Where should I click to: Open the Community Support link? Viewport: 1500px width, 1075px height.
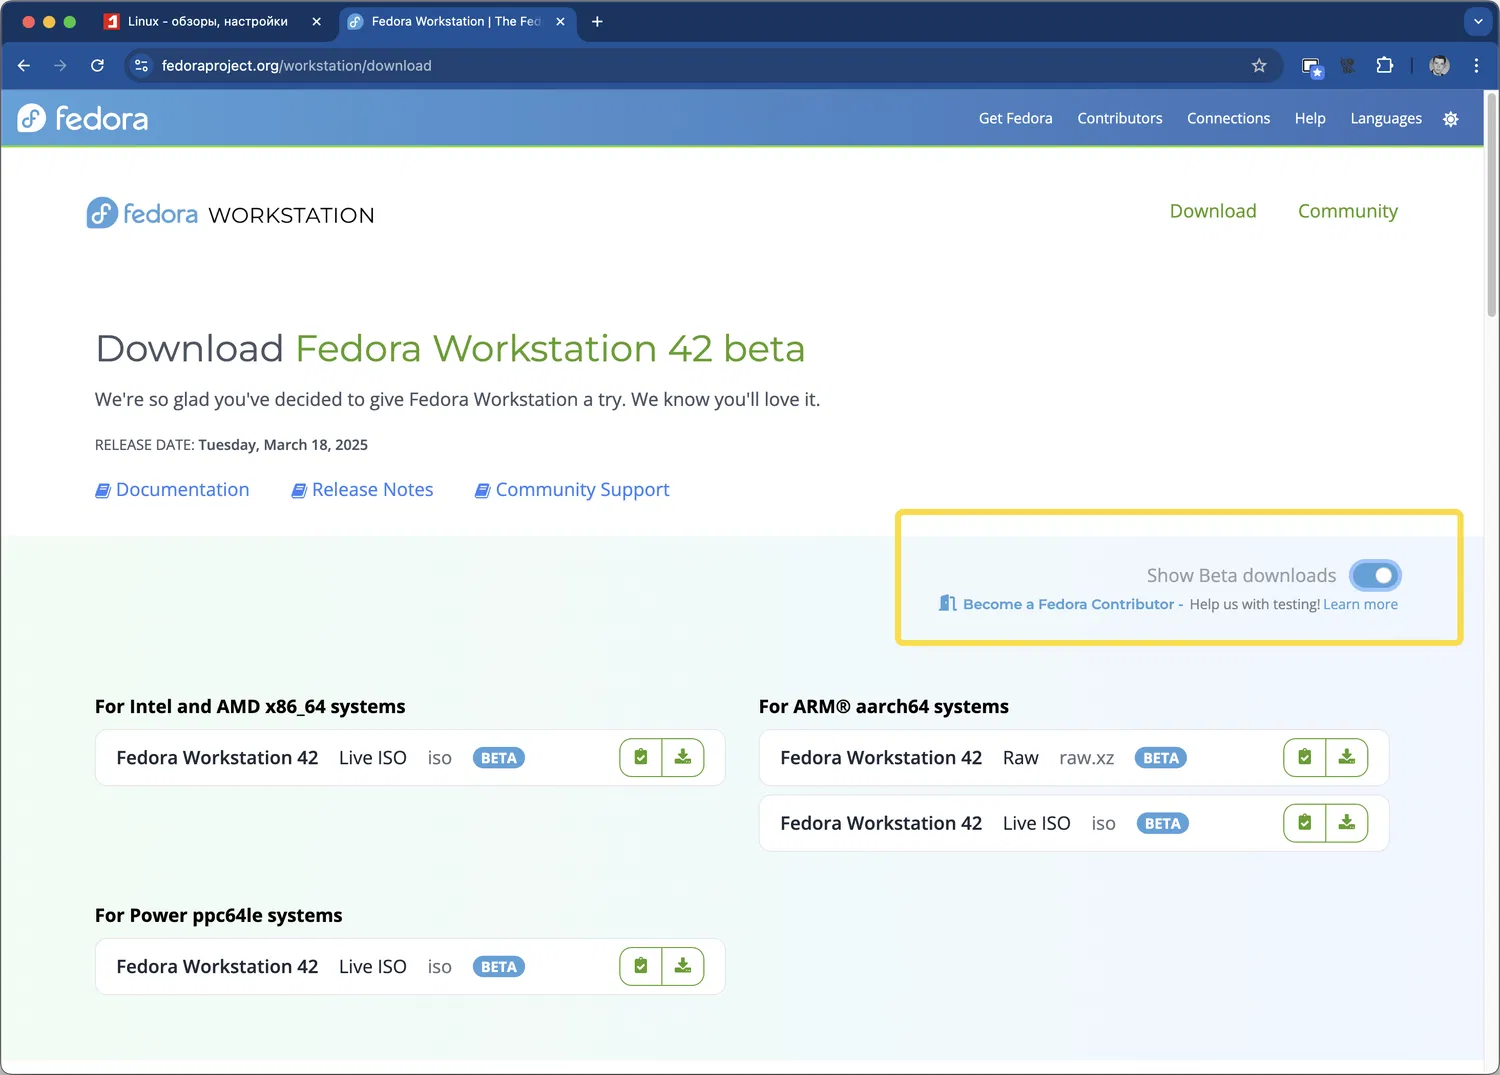[x=572, y=490]
